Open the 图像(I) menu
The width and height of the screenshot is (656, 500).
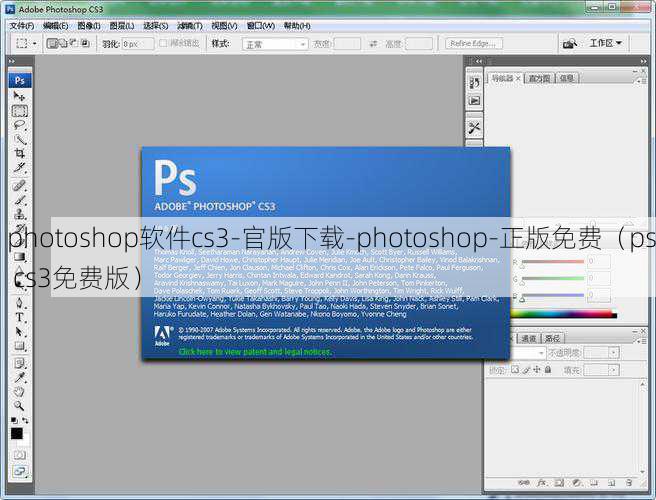pyautogui.click(x=89, y=26)
